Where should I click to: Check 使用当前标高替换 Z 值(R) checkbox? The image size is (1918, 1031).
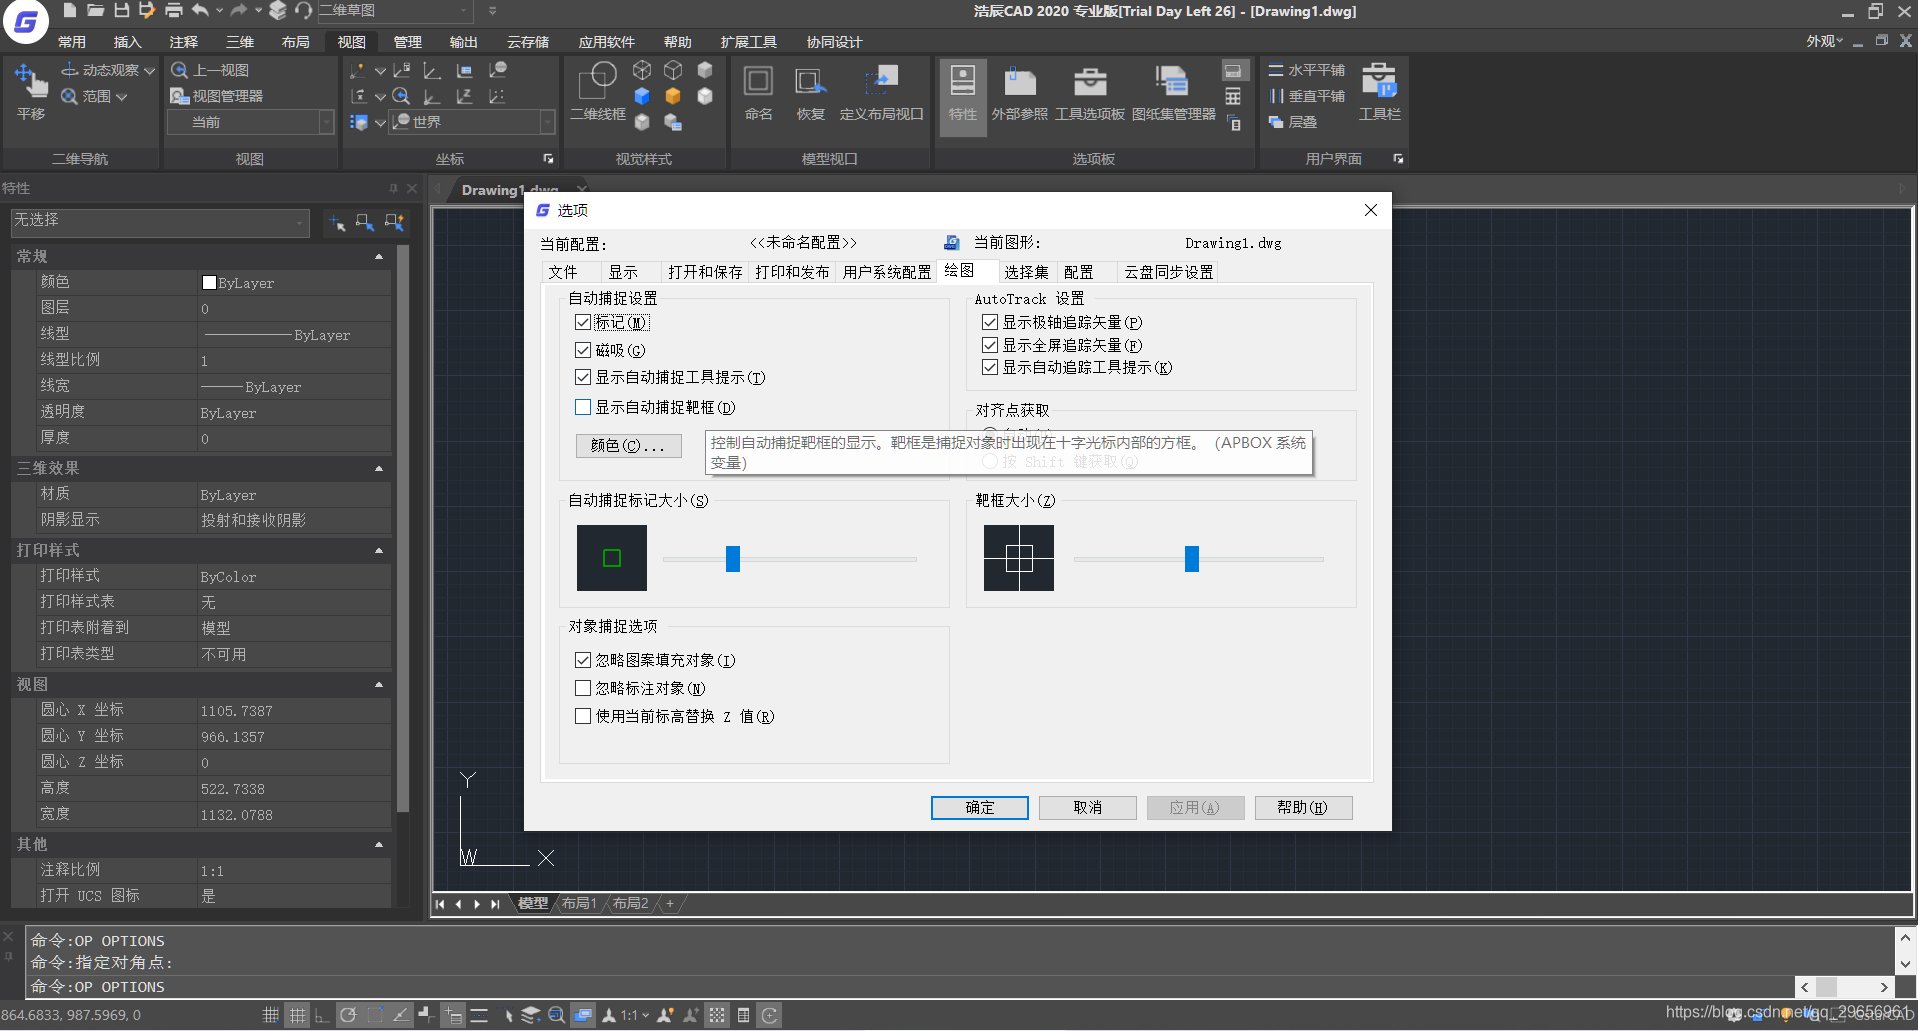pyautogui.click(x=583, y=716)
